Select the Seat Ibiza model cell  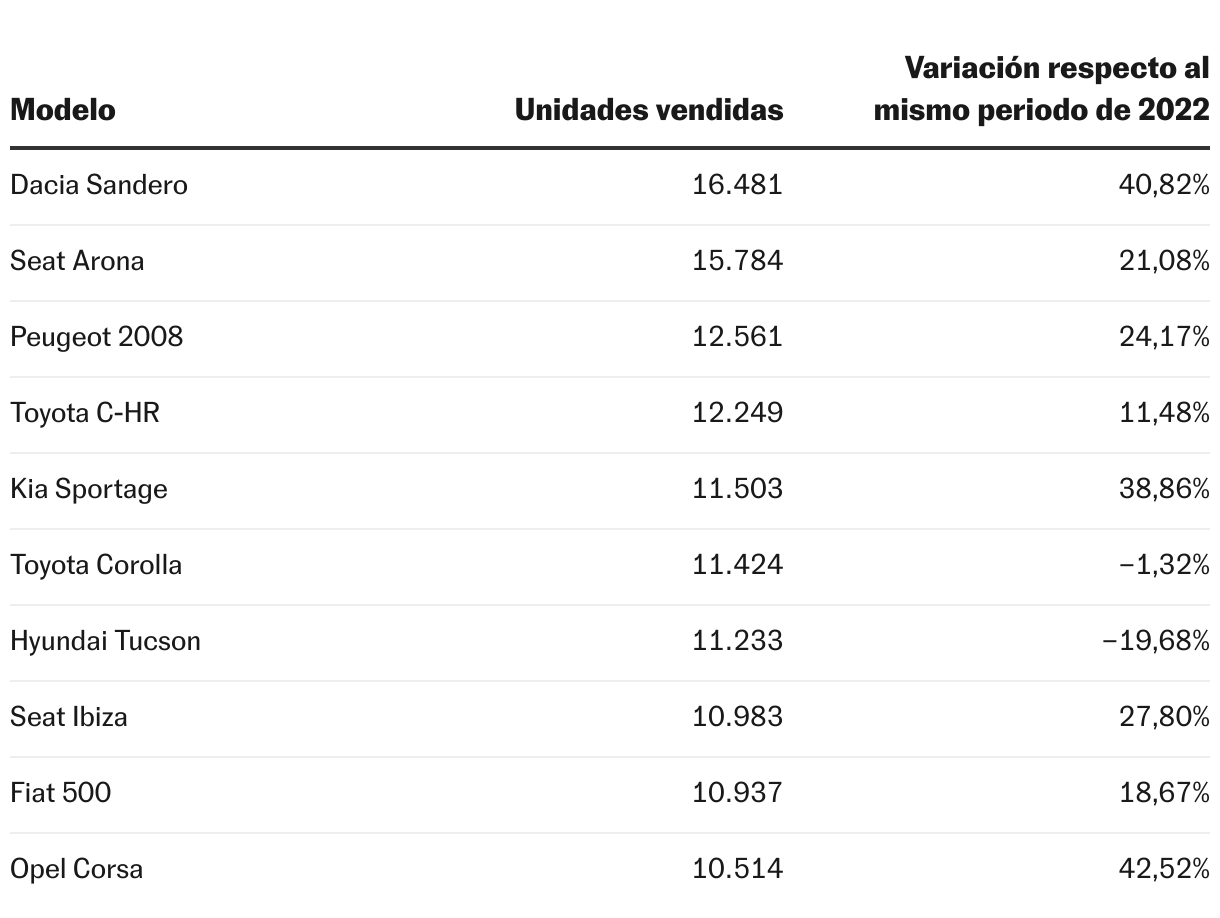click(x=69, y=717)
